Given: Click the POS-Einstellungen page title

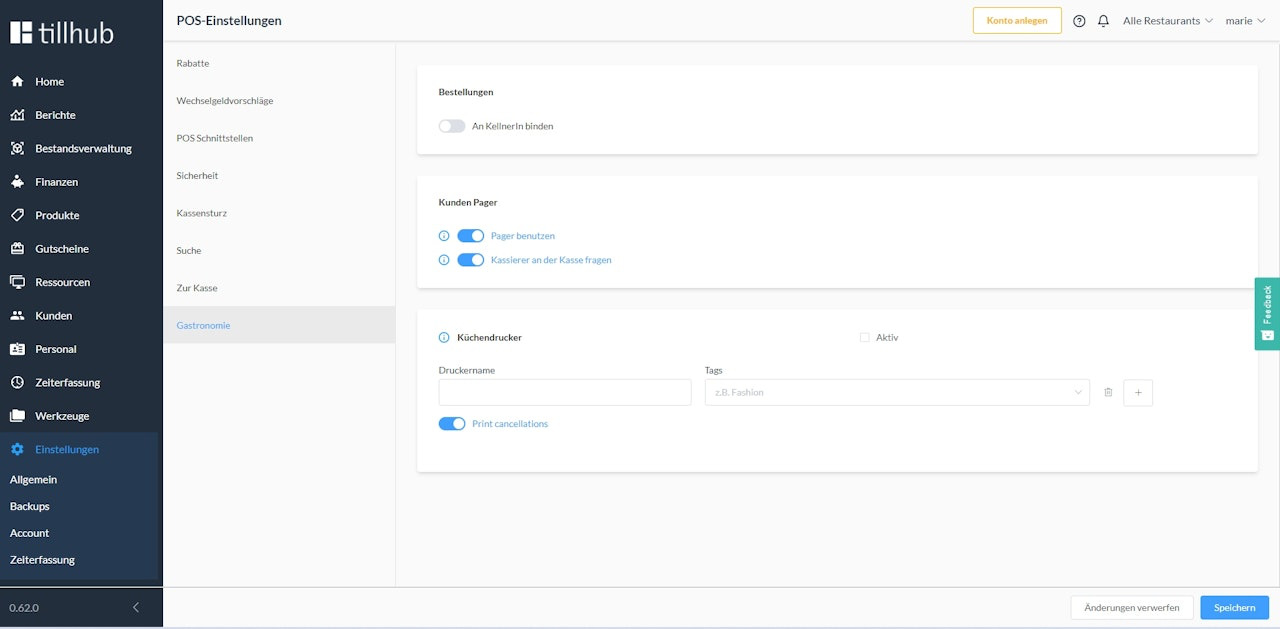Looking at the screenshot, I should (x=229, y=21).
